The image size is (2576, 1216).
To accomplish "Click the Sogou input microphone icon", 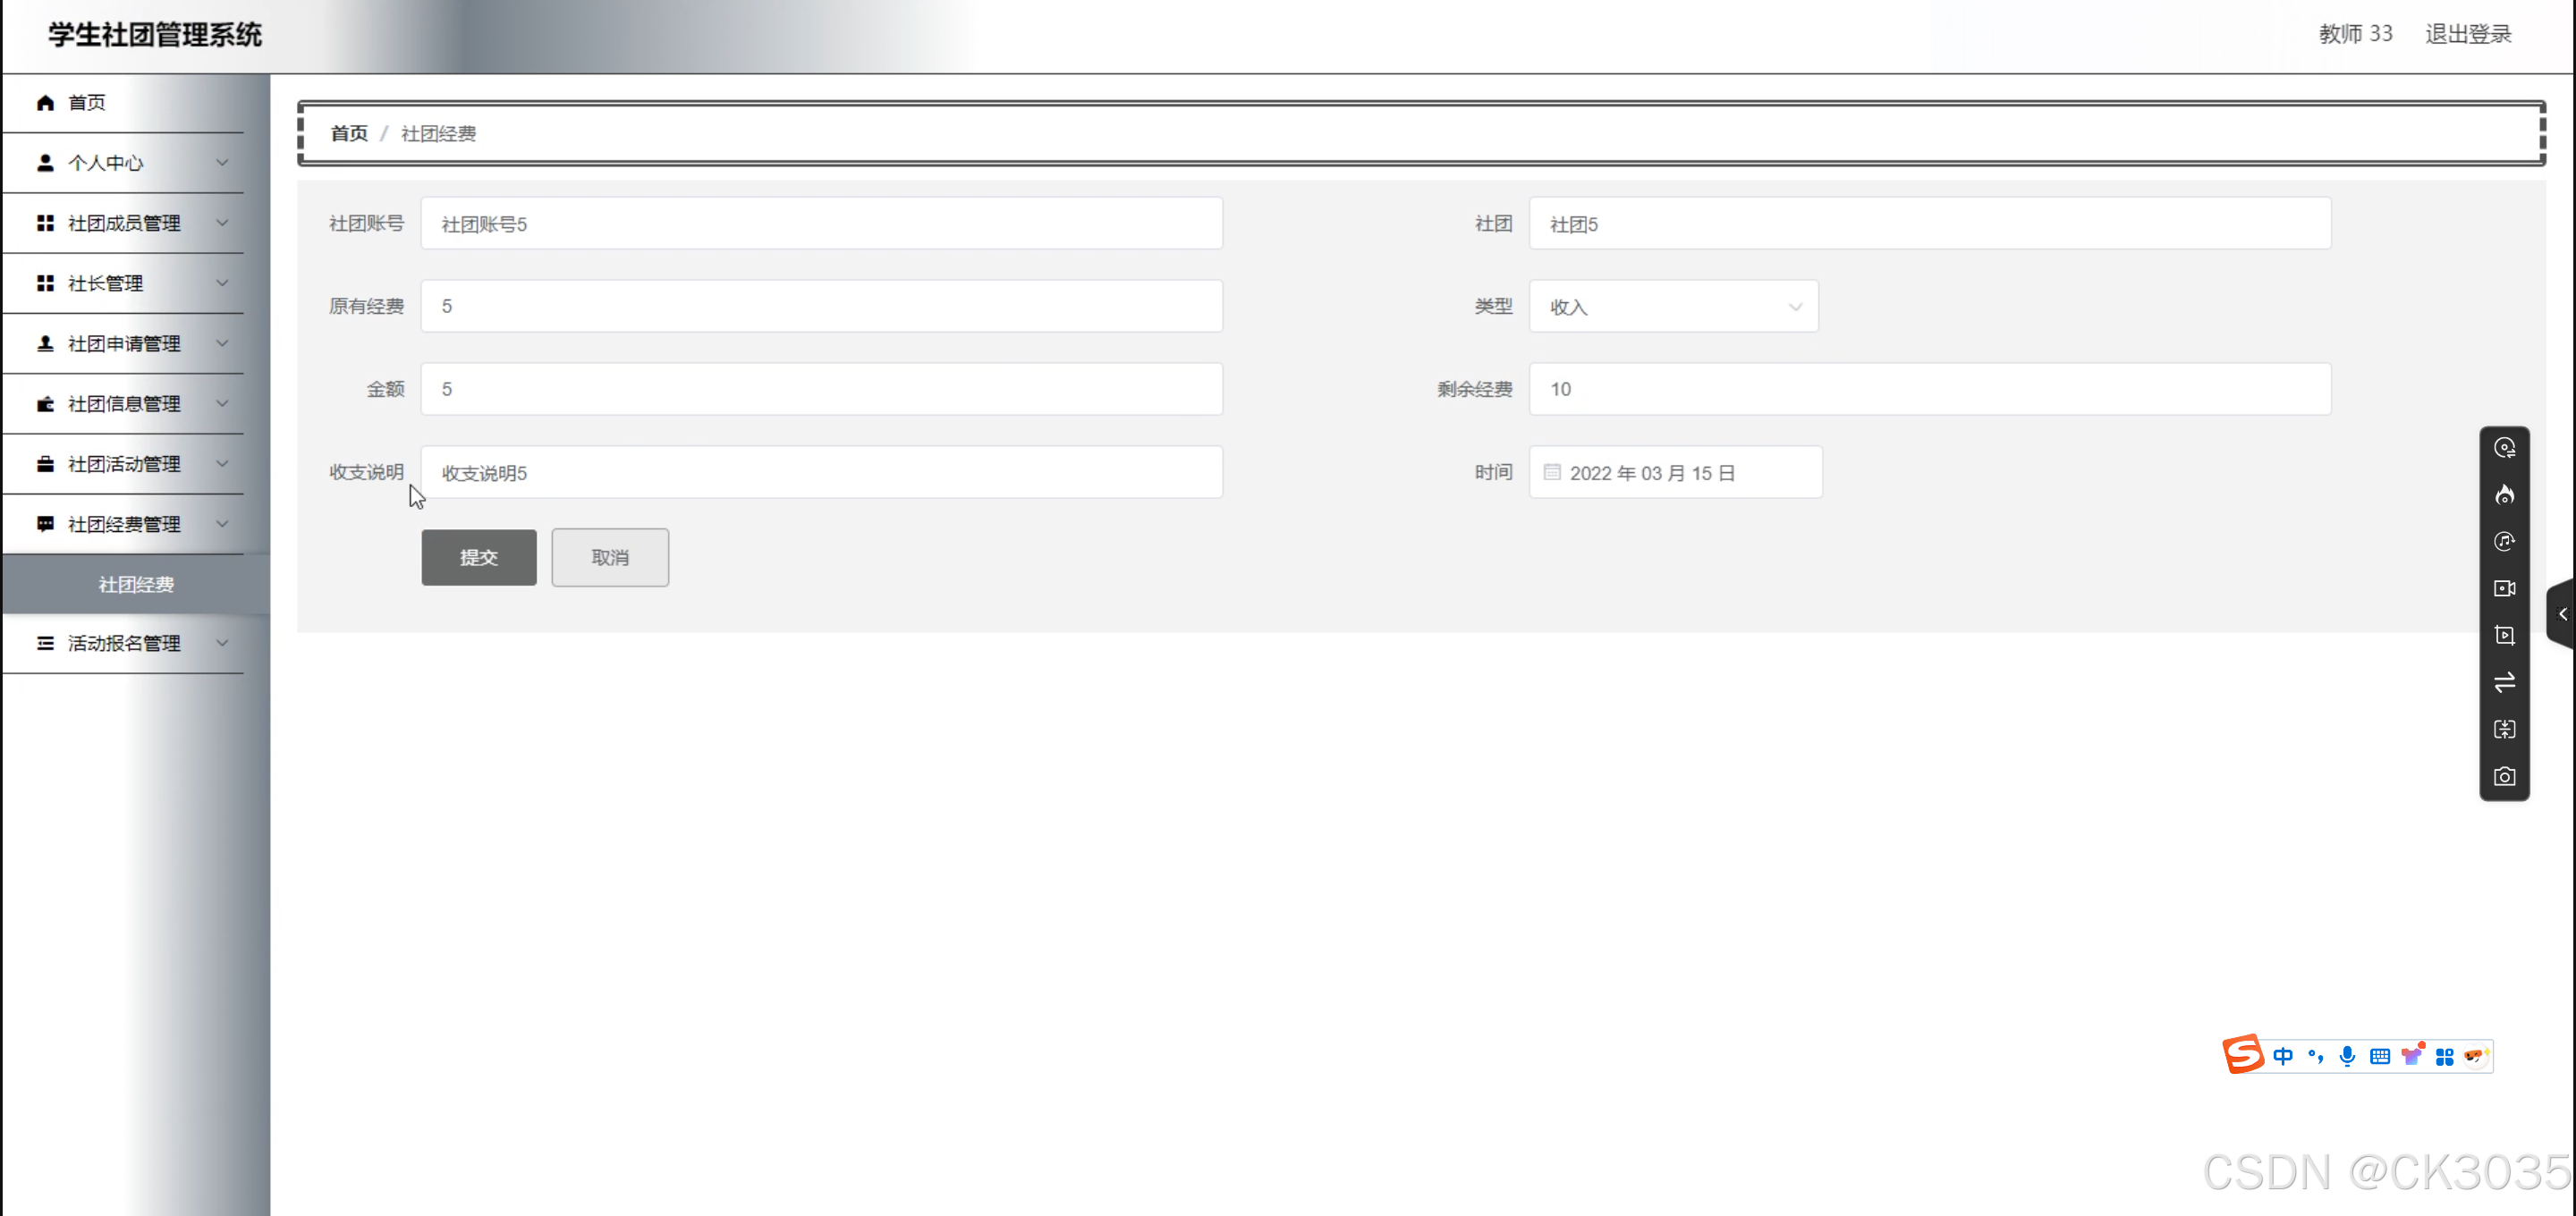I will [2347, 1056].
